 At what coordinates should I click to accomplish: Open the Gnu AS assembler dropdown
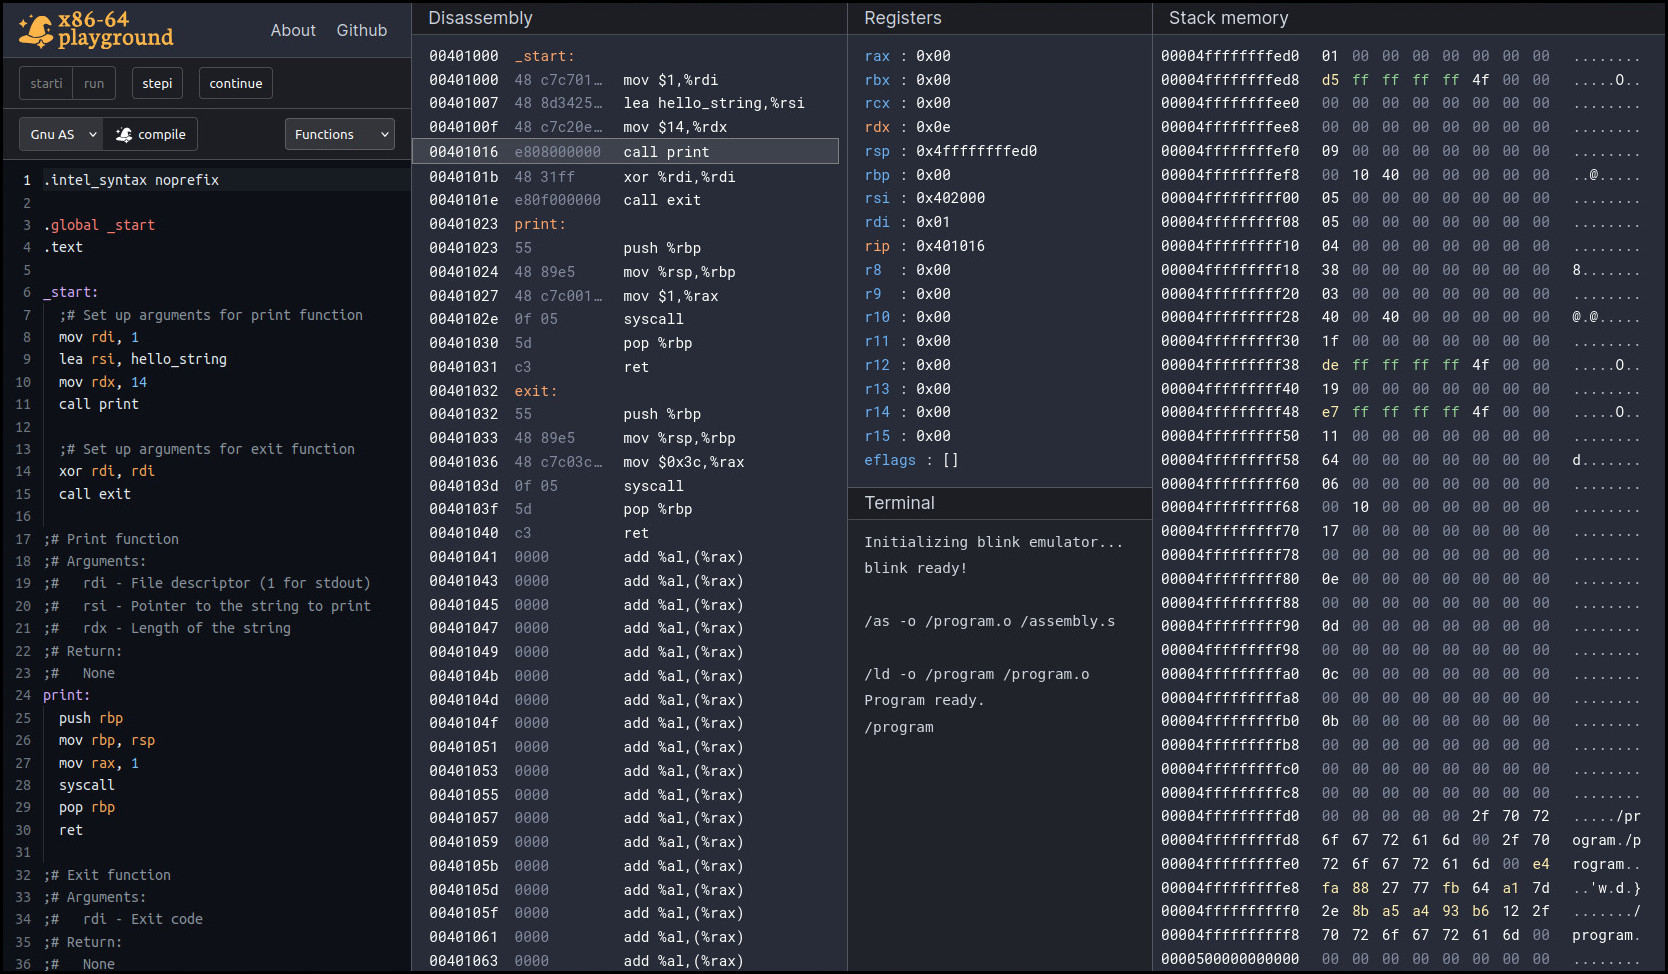pyautogui.click(x=62, y=134)
